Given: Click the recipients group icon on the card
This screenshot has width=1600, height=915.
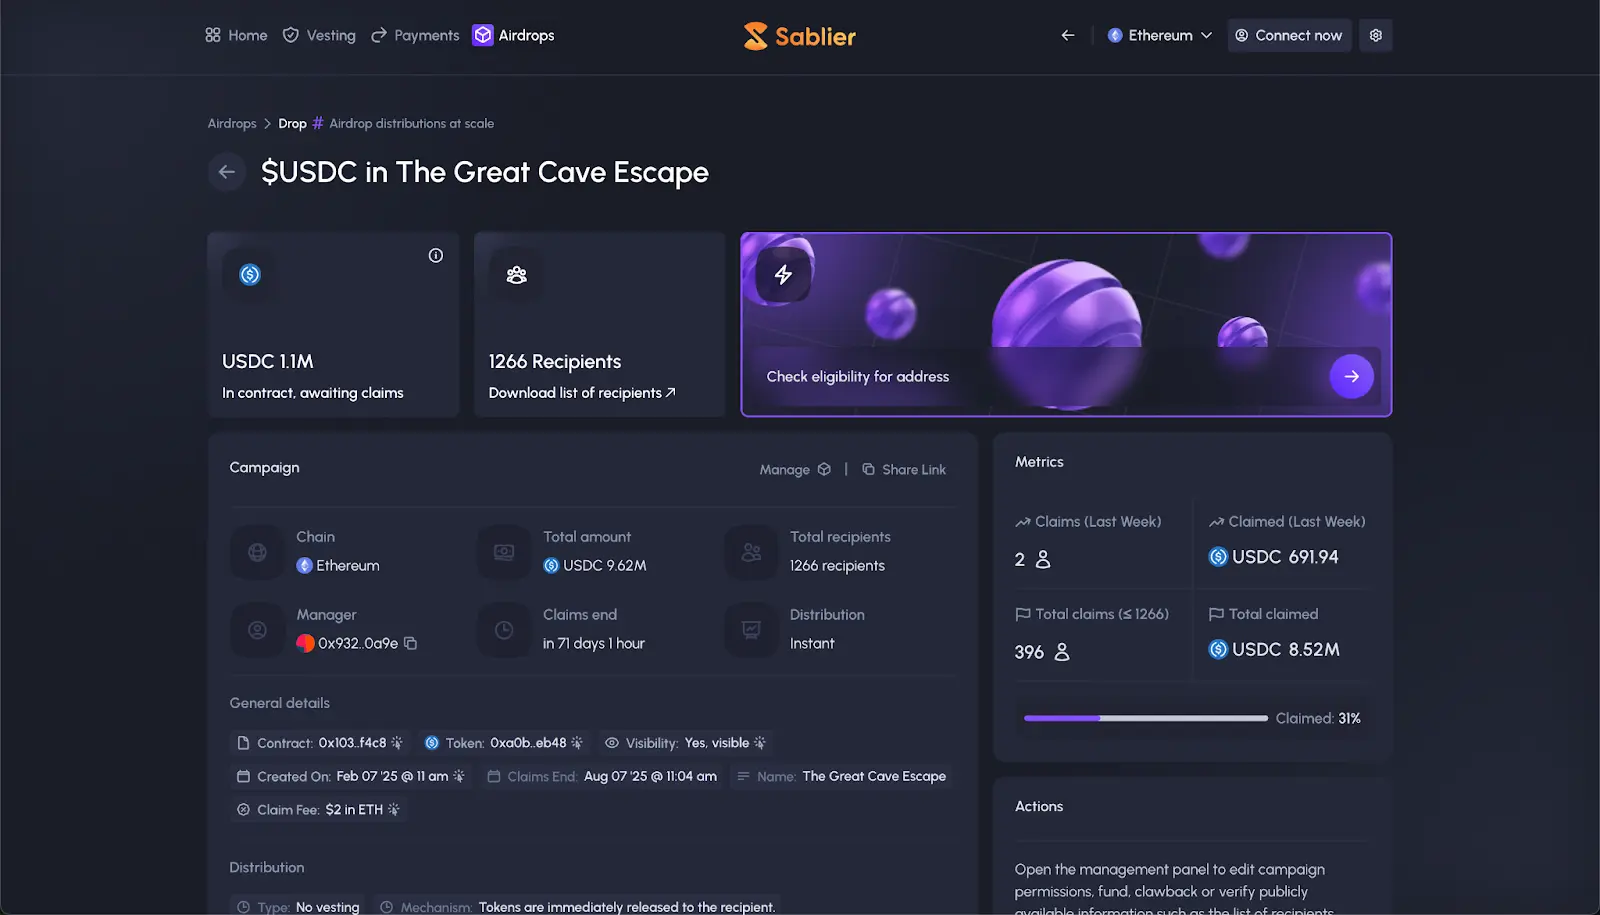Looking at the screenshot, I should pos(517,274).
